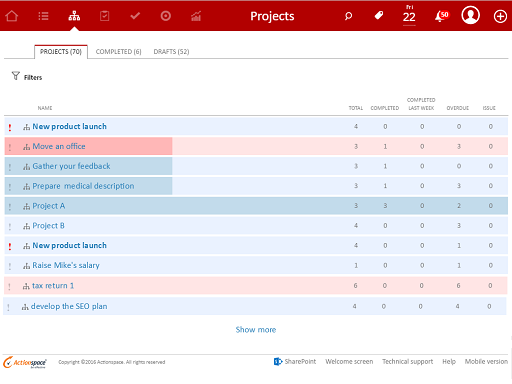Click the Filters funnel icon

[x=16, y=76]
